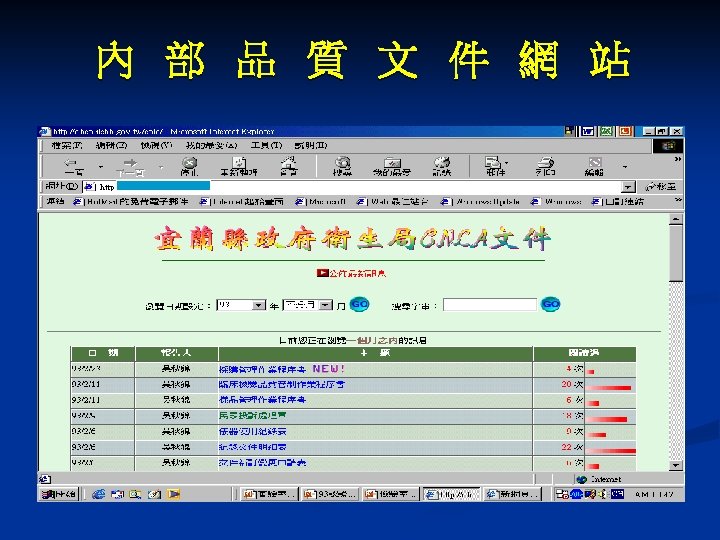Click the page search text field

(490, 305)
